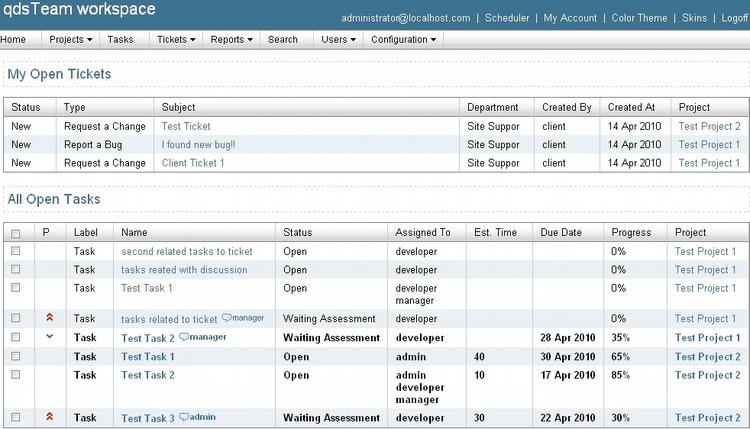Click the Color Theme header link
Viewport: 750px width, 429px height.
(640, 18)
